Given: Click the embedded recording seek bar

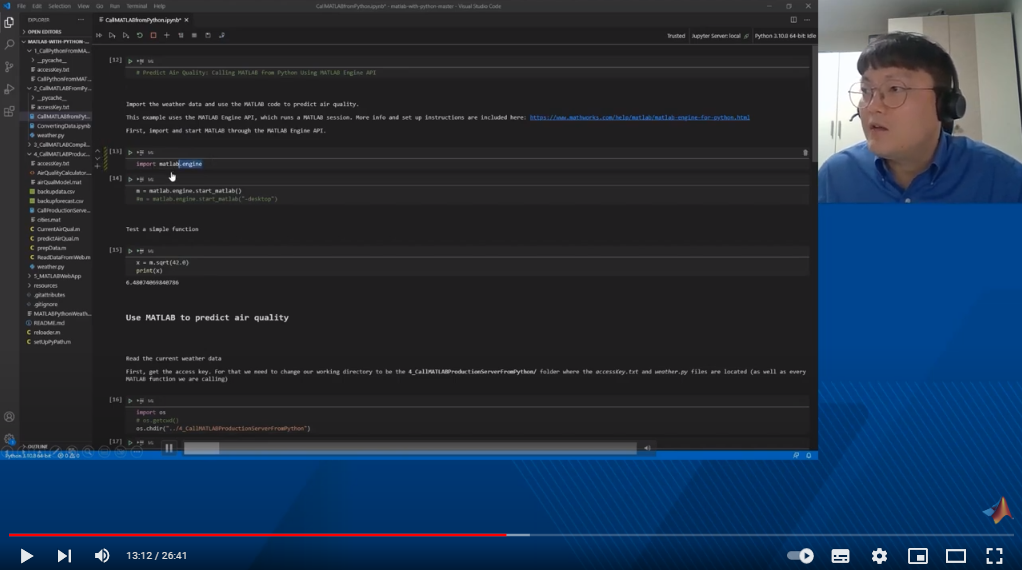Looking at the screenshot, I should pos(410,448).
